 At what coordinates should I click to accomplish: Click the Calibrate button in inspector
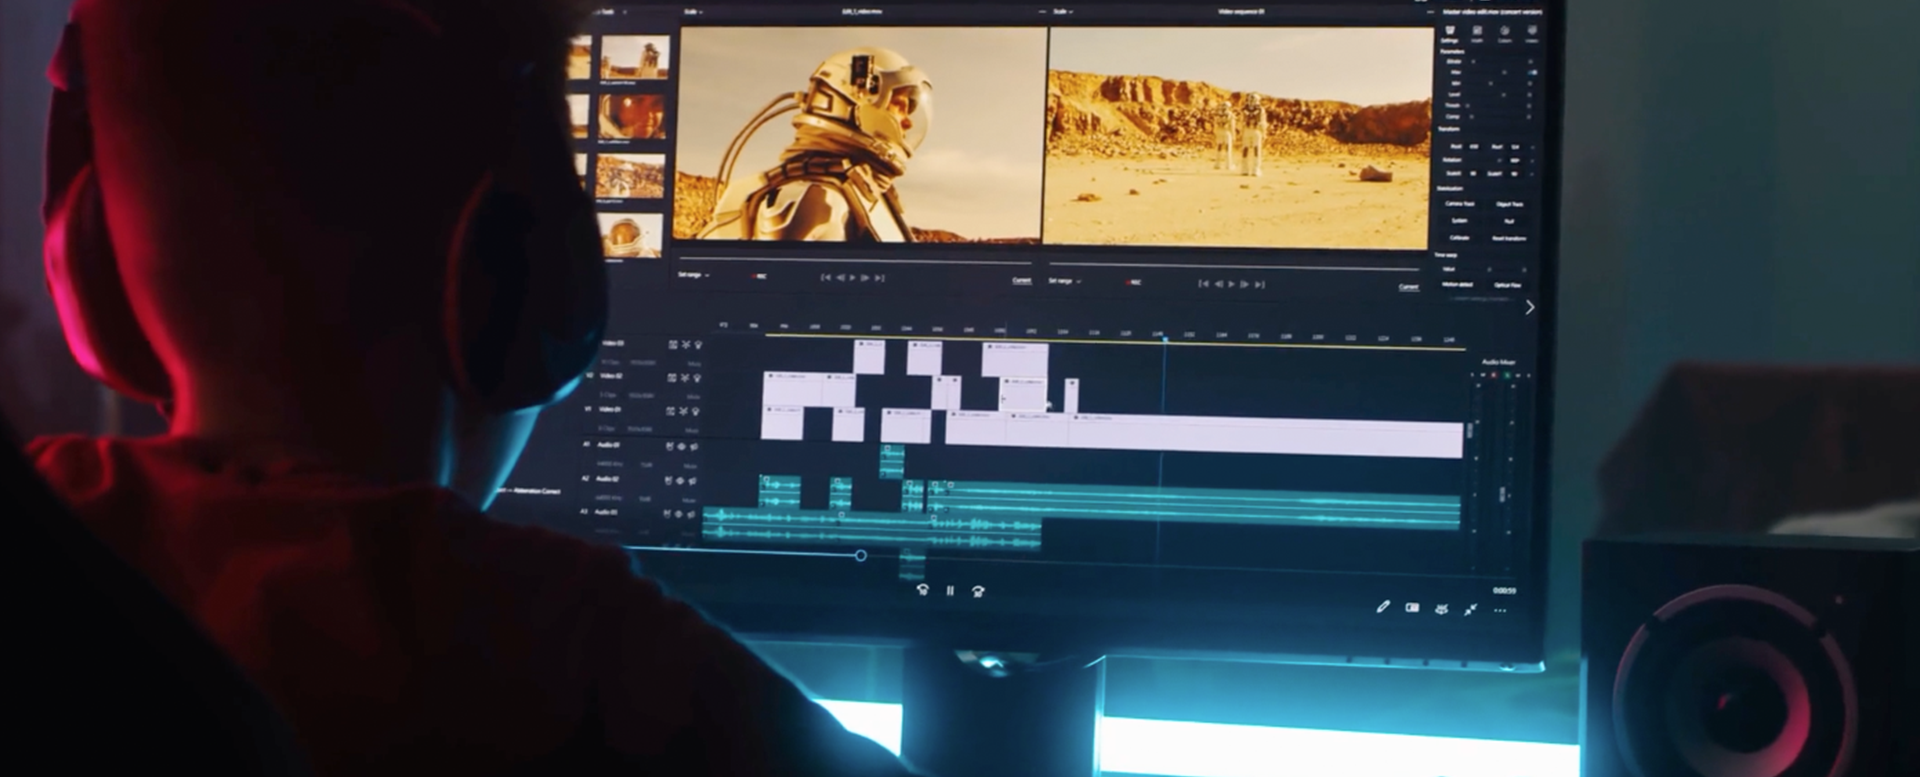point(1459,237)
